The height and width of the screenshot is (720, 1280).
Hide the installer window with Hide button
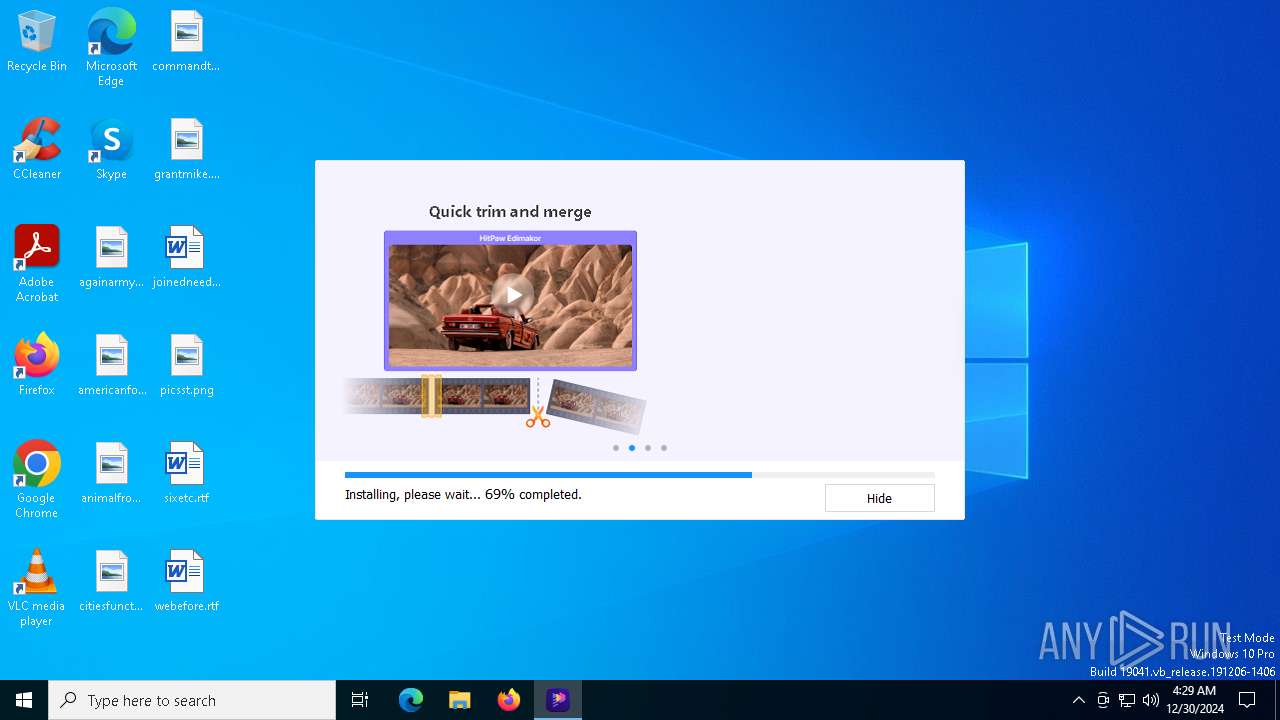879,498
